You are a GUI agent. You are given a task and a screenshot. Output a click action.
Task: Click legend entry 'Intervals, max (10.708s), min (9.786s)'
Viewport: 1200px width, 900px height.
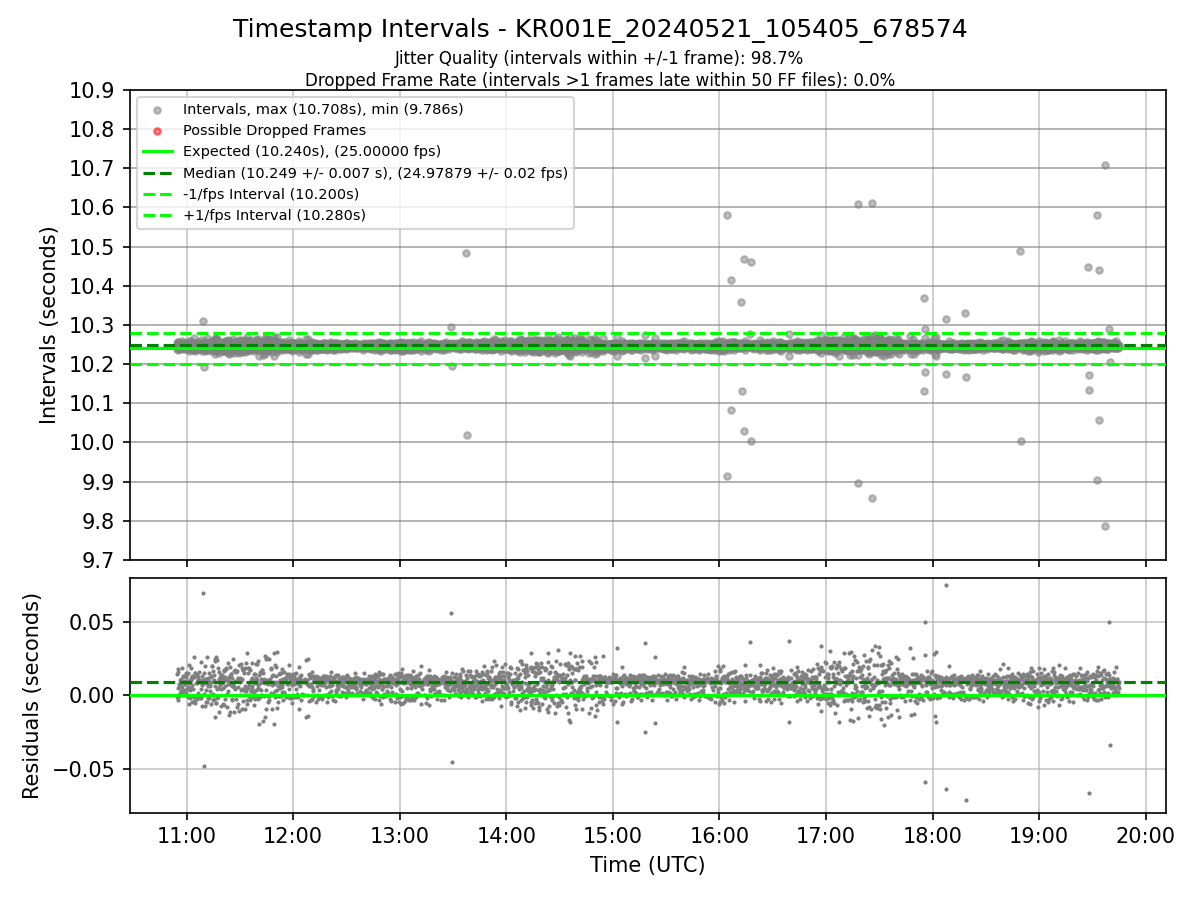coord(323,109)
